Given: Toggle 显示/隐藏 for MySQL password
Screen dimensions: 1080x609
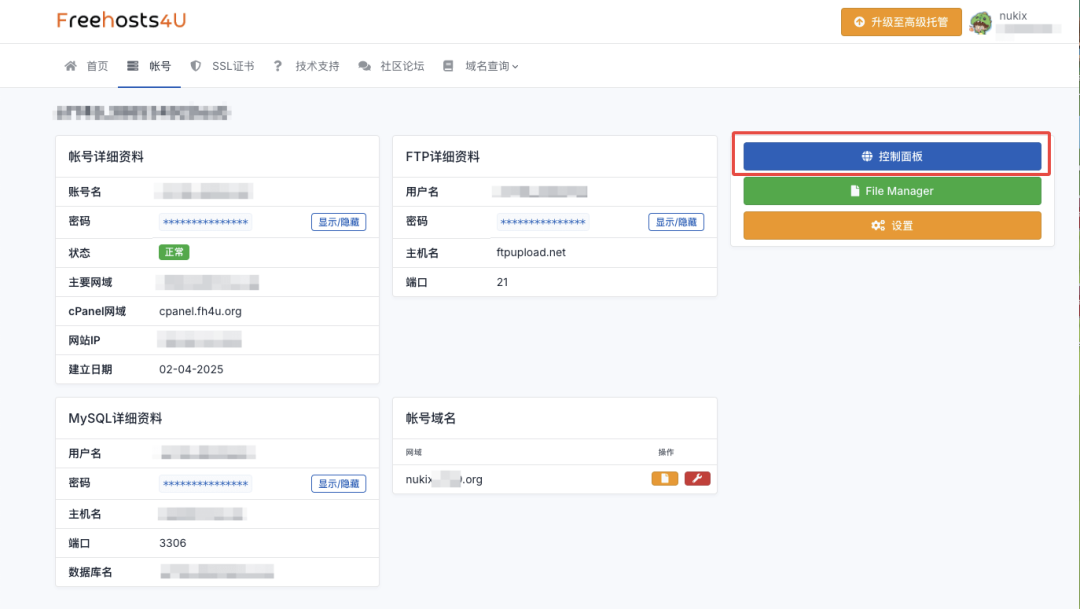Looking at the screenshot, I should (x=338, y=484).
